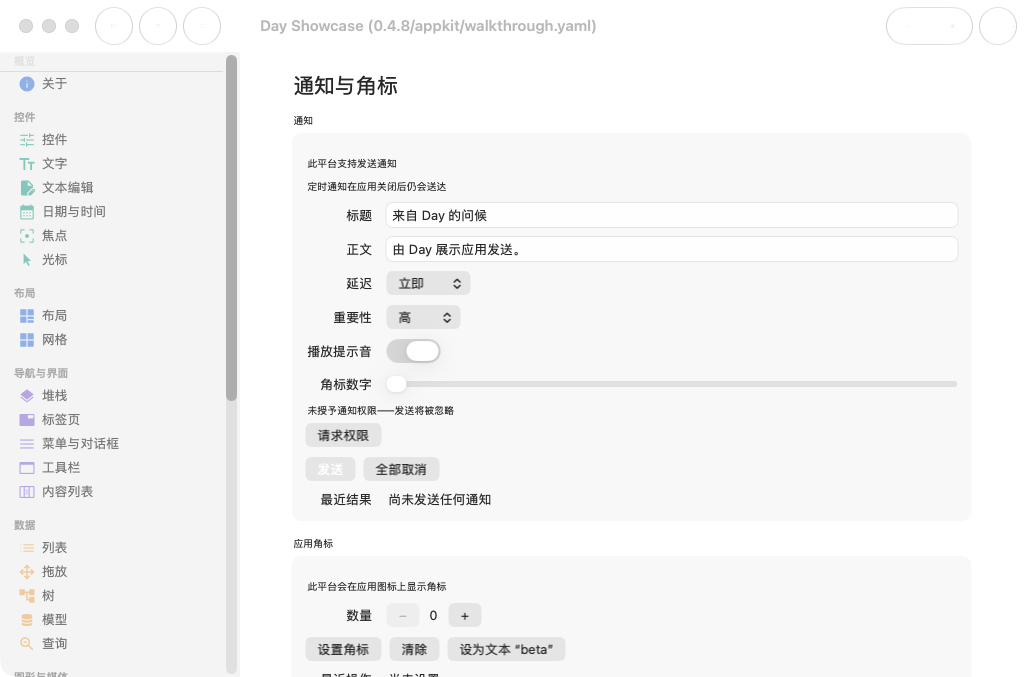Image resolution: width=1024 pixels, height=677 pixels.
Task: Open the 文本编辑 document icon
Action: point(27,188)
